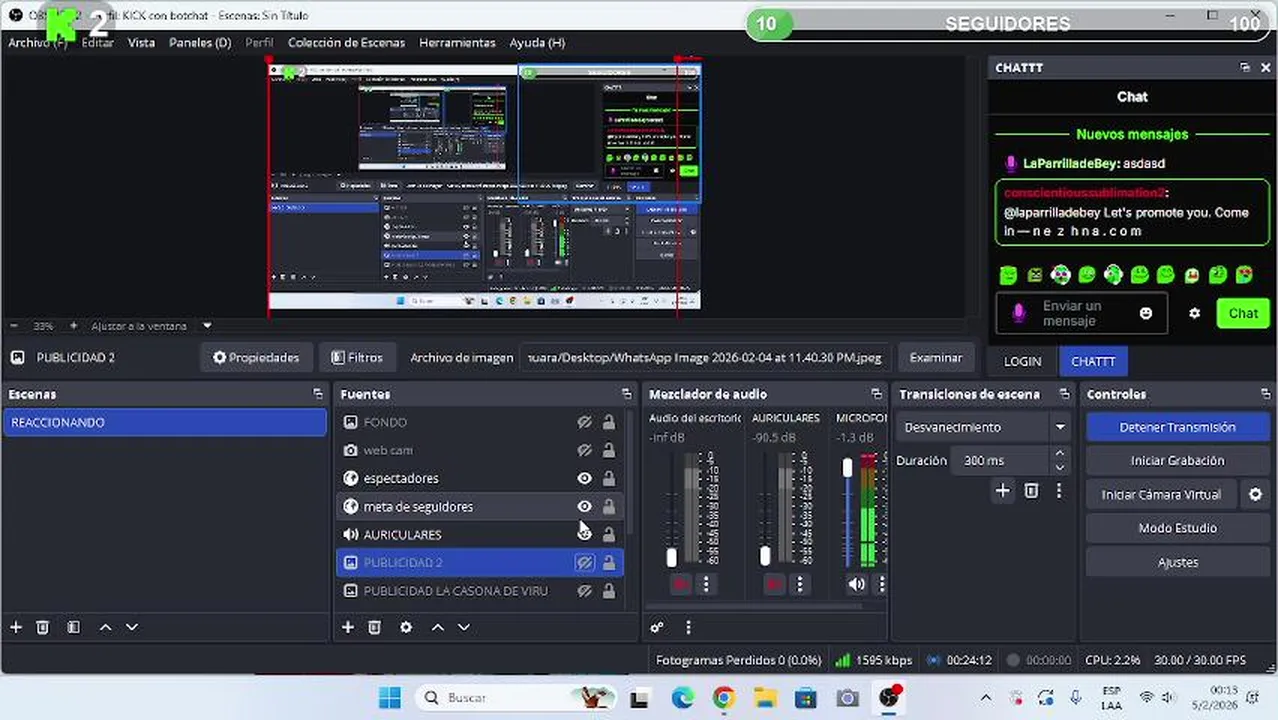This screenshot has height=720, width=1278.
Task: Increase transition duration stepper up
Action: click(1060, 453)
